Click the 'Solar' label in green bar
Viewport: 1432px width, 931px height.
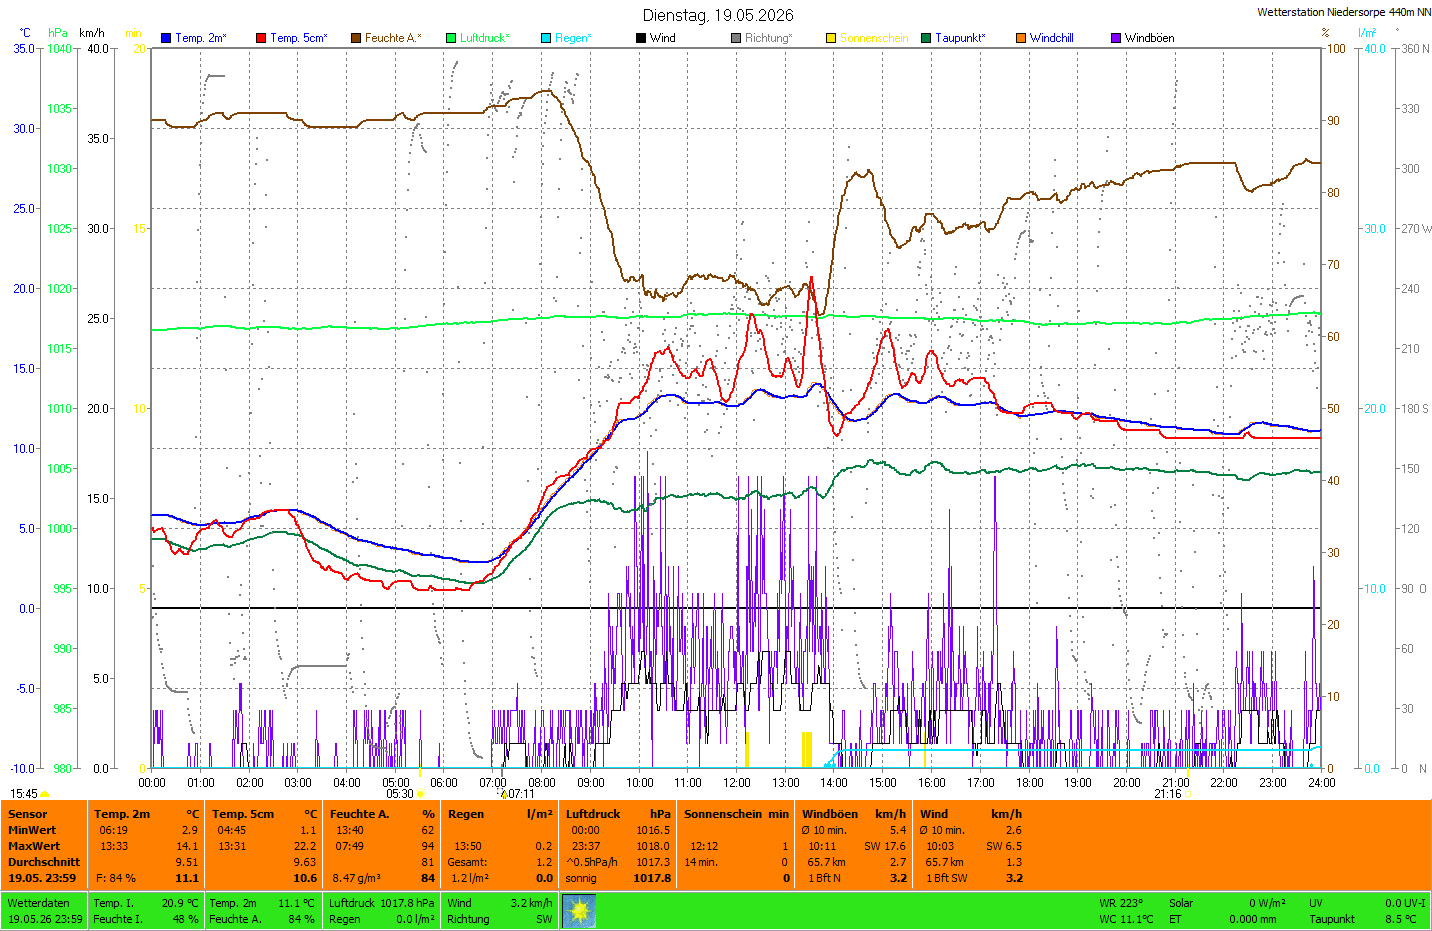click(x=1181, y=903)
